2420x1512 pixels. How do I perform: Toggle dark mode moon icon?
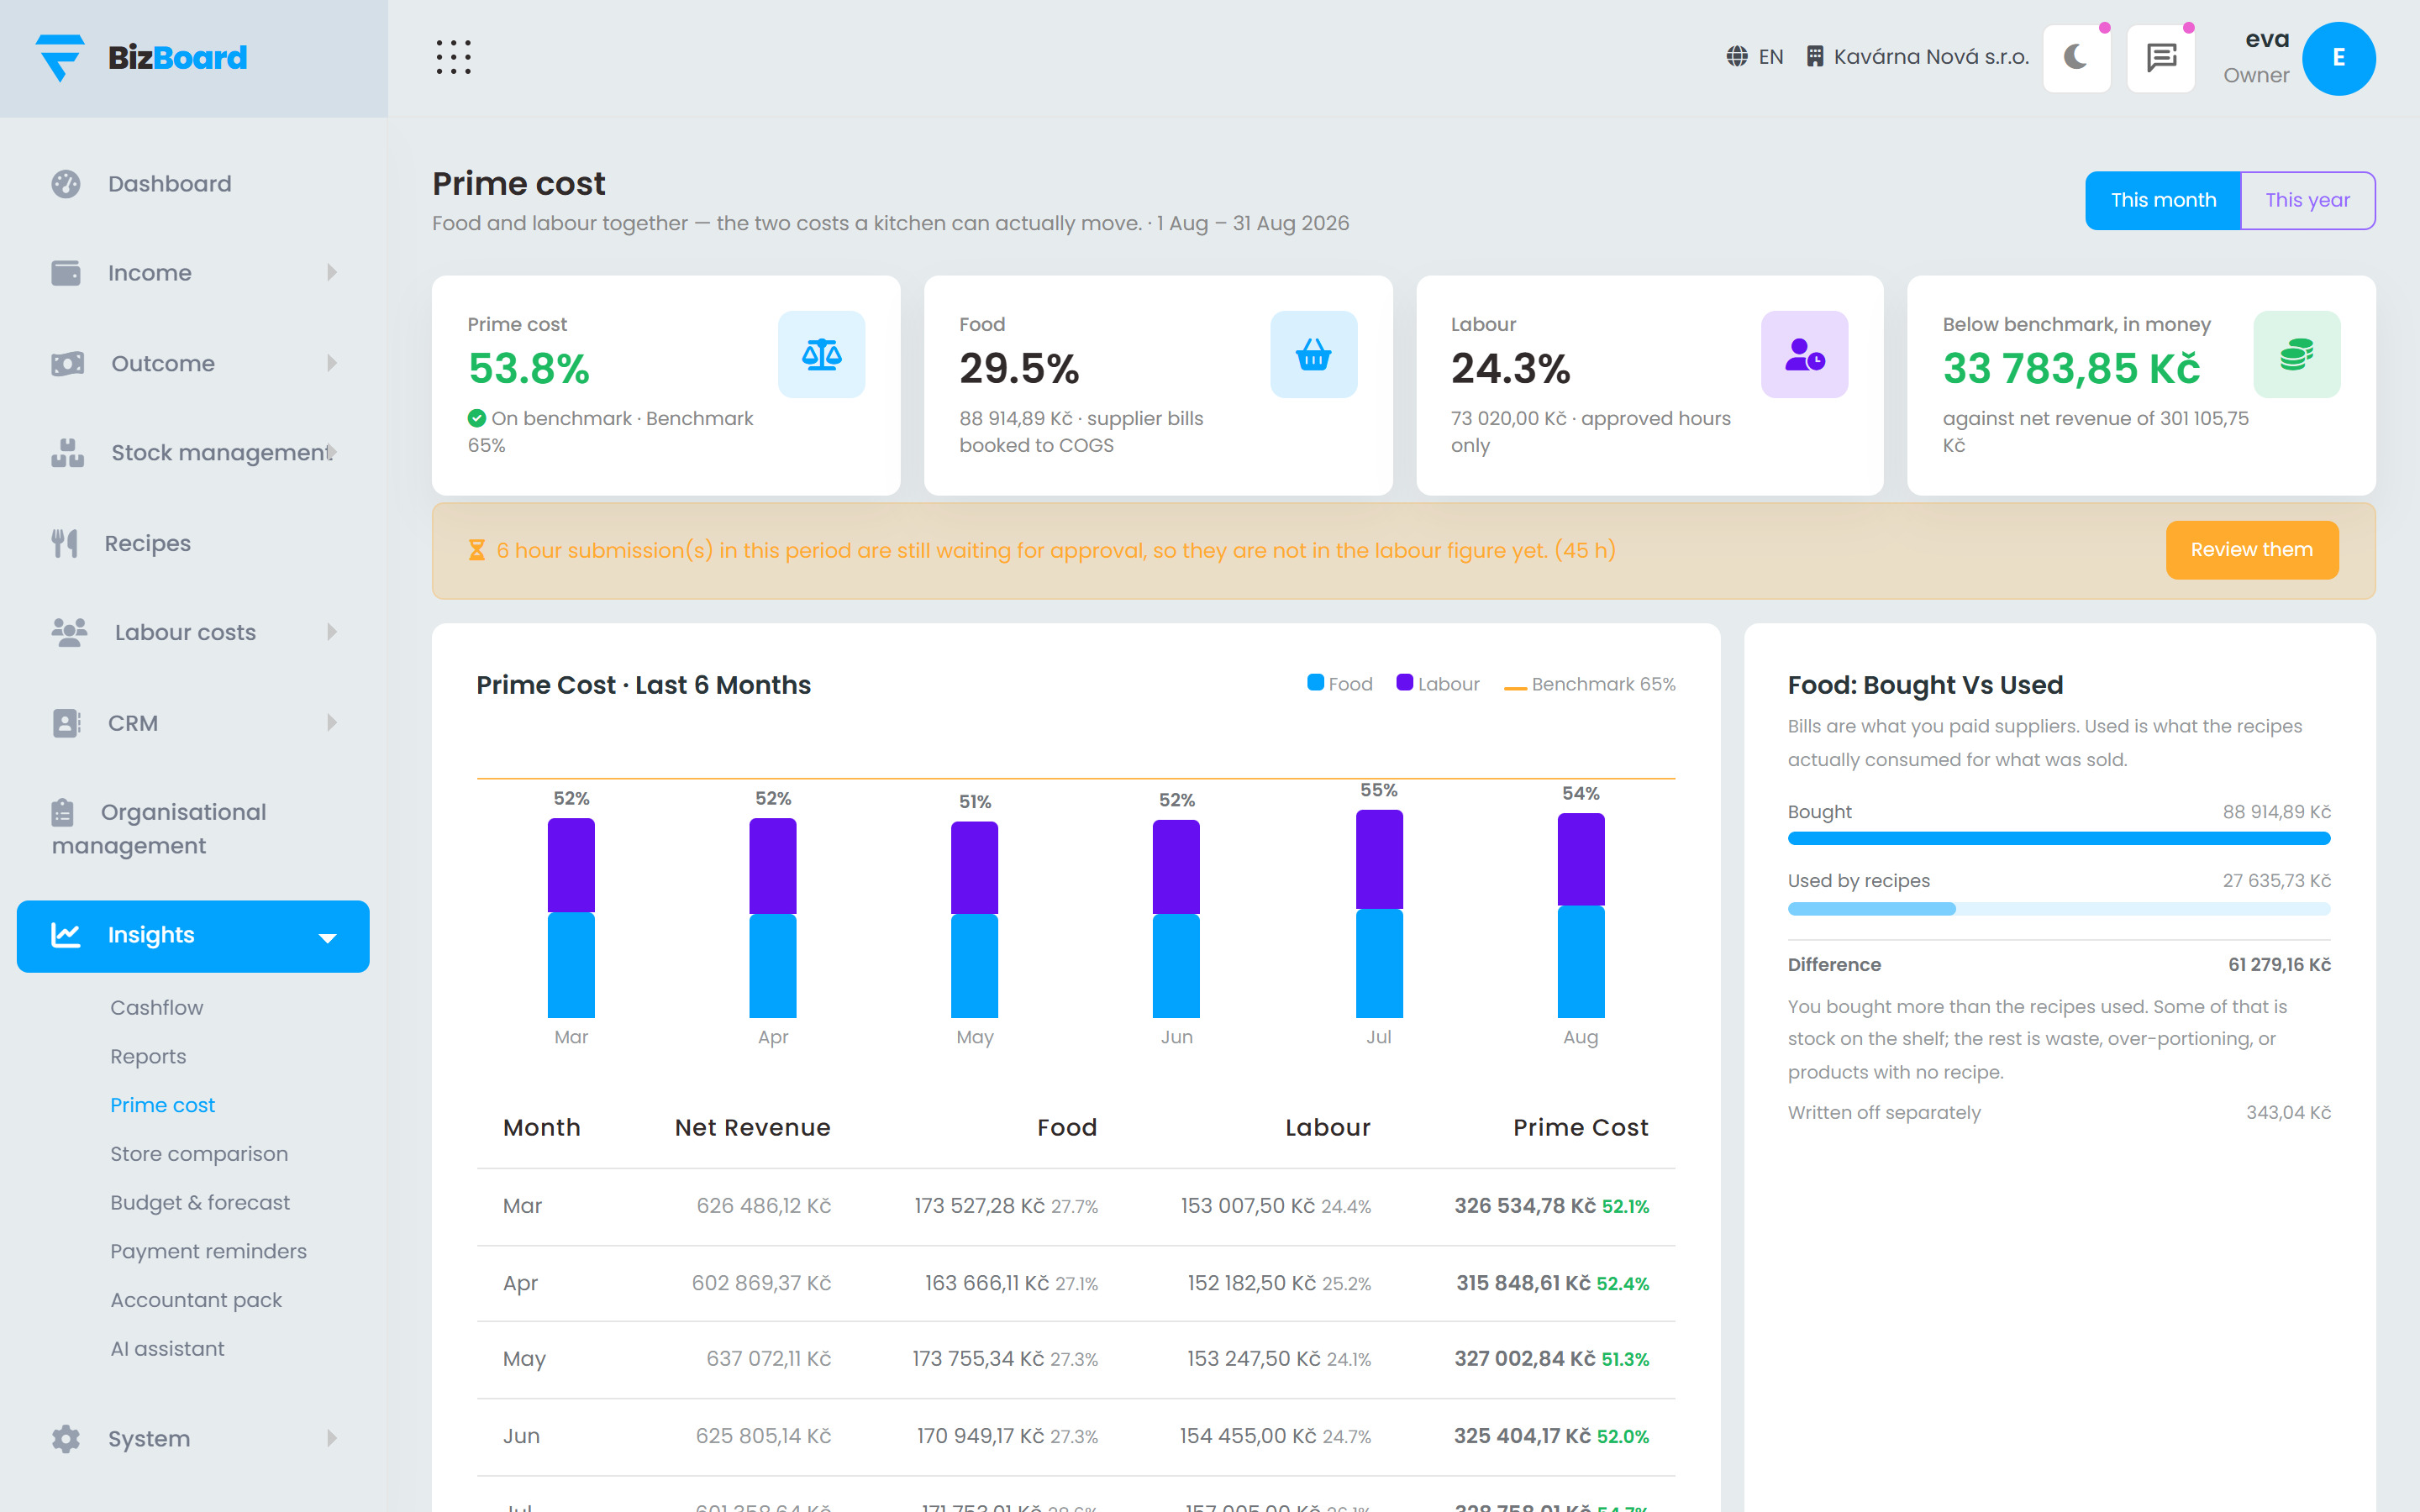click(2076, 58)
